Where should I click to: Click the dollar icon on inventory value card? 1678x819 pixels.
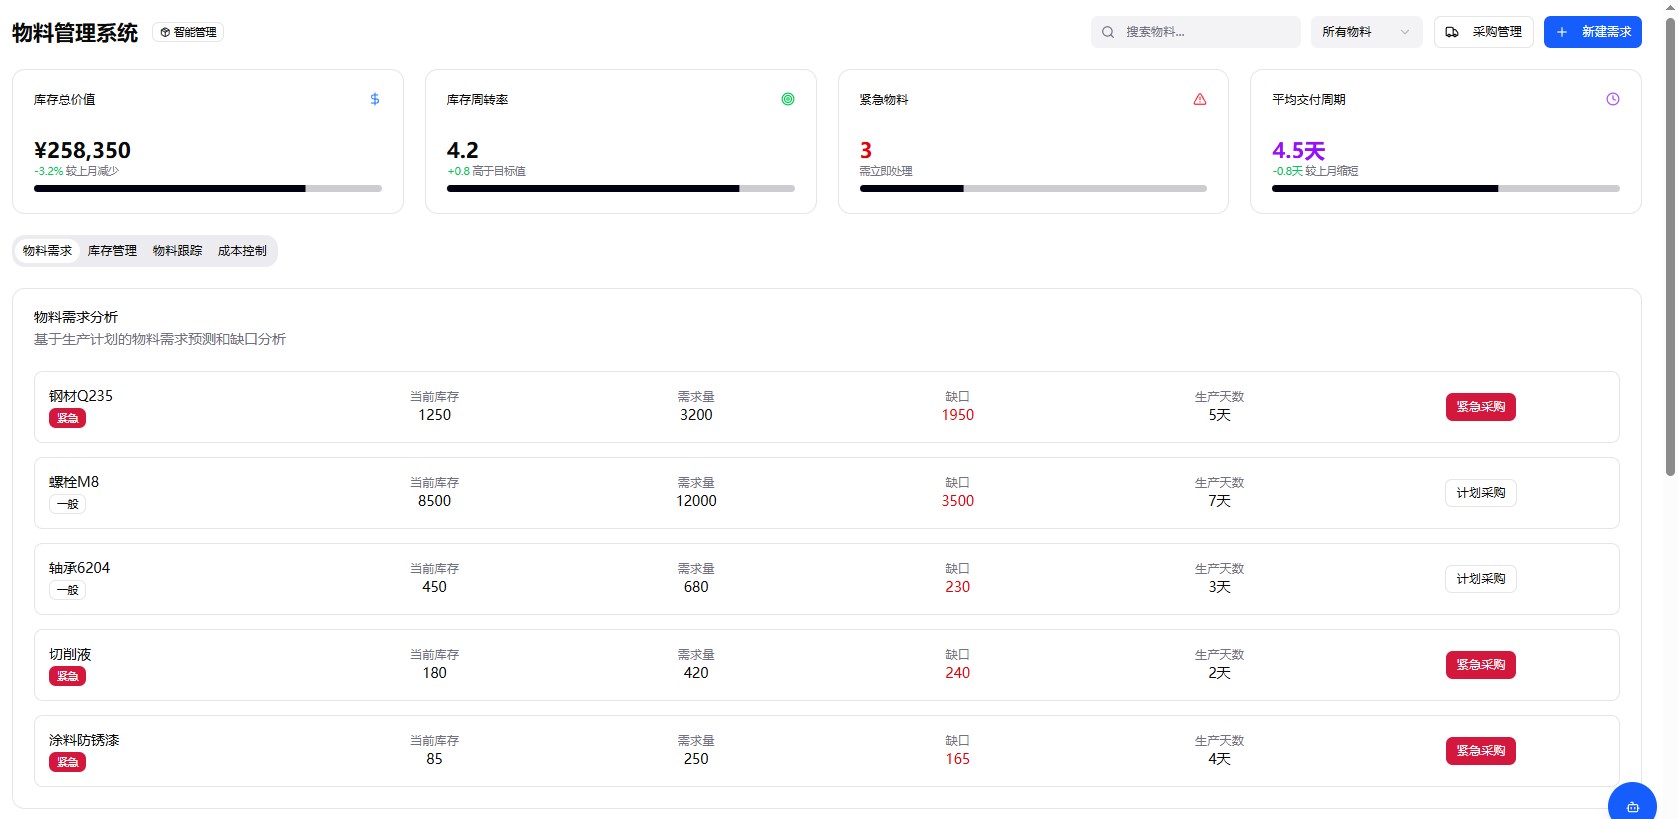375,99
